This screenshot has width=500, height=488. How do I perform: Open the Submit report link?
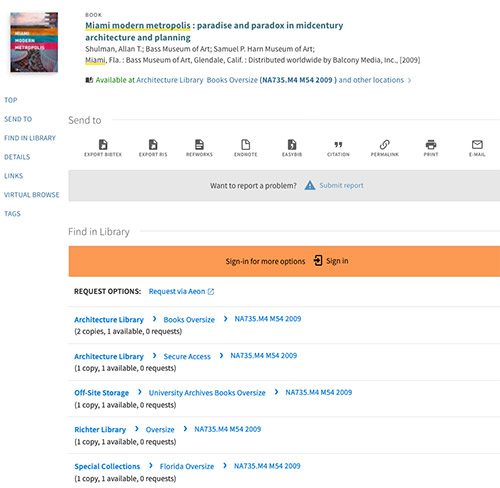341,185
